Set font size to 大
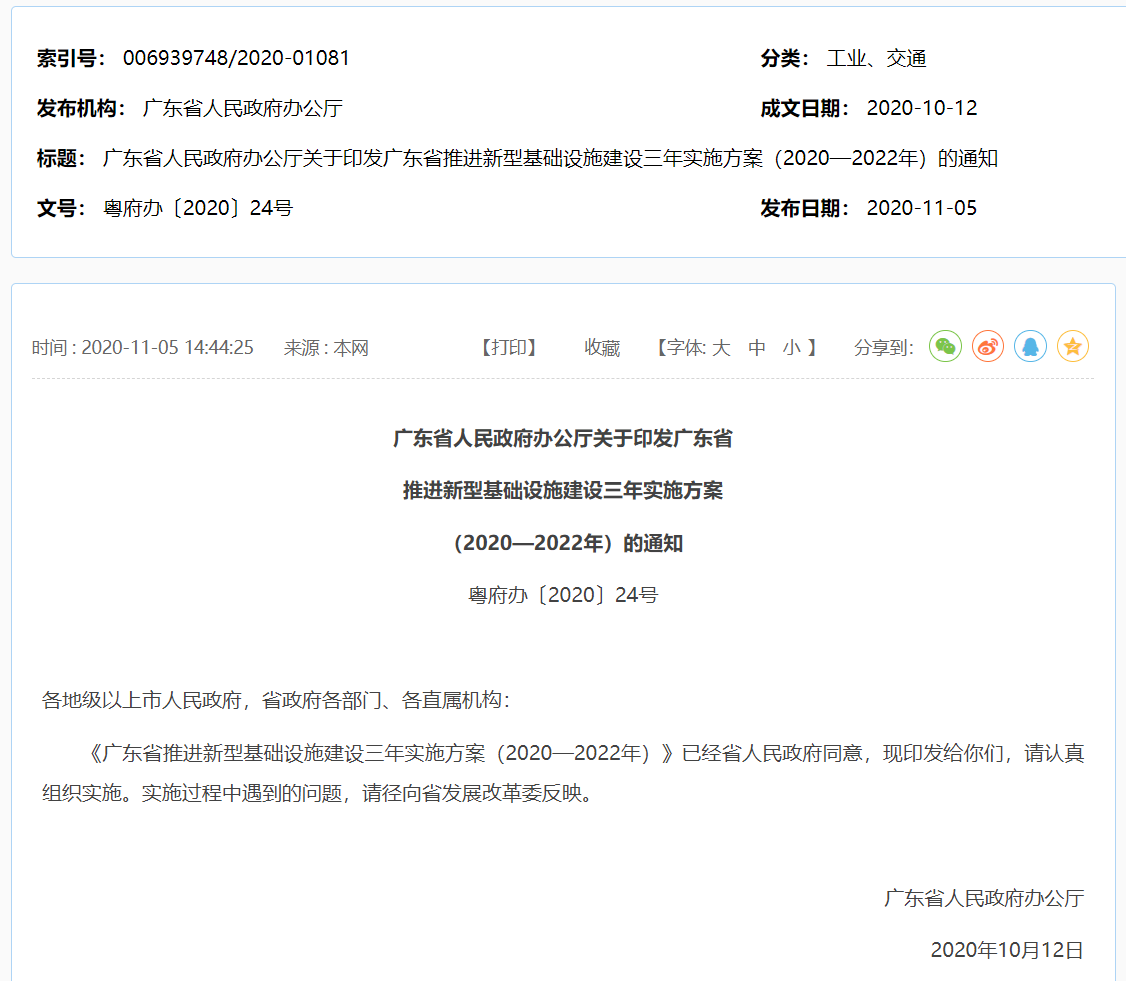 721,348
